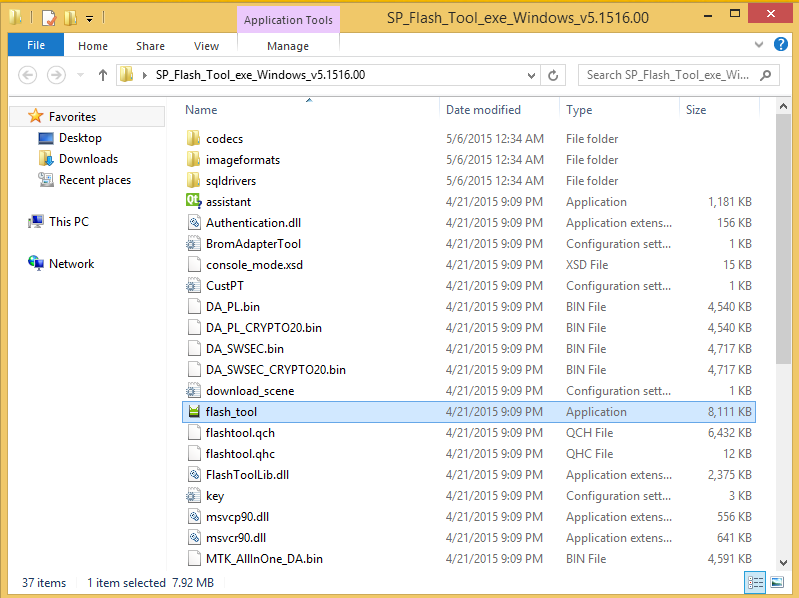Expand the ribbon with the chevron
Image resolution: width=799 pixels, height=598 pixels.
(x=759, y=44)
